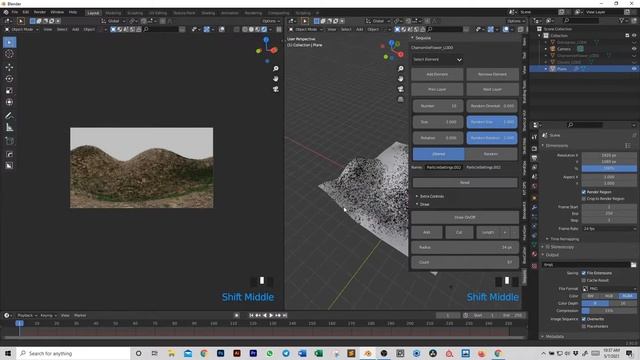Open the File Format PNG dropdown
The height and width of the screenshot is (360, 640).
tap(609, 289)
